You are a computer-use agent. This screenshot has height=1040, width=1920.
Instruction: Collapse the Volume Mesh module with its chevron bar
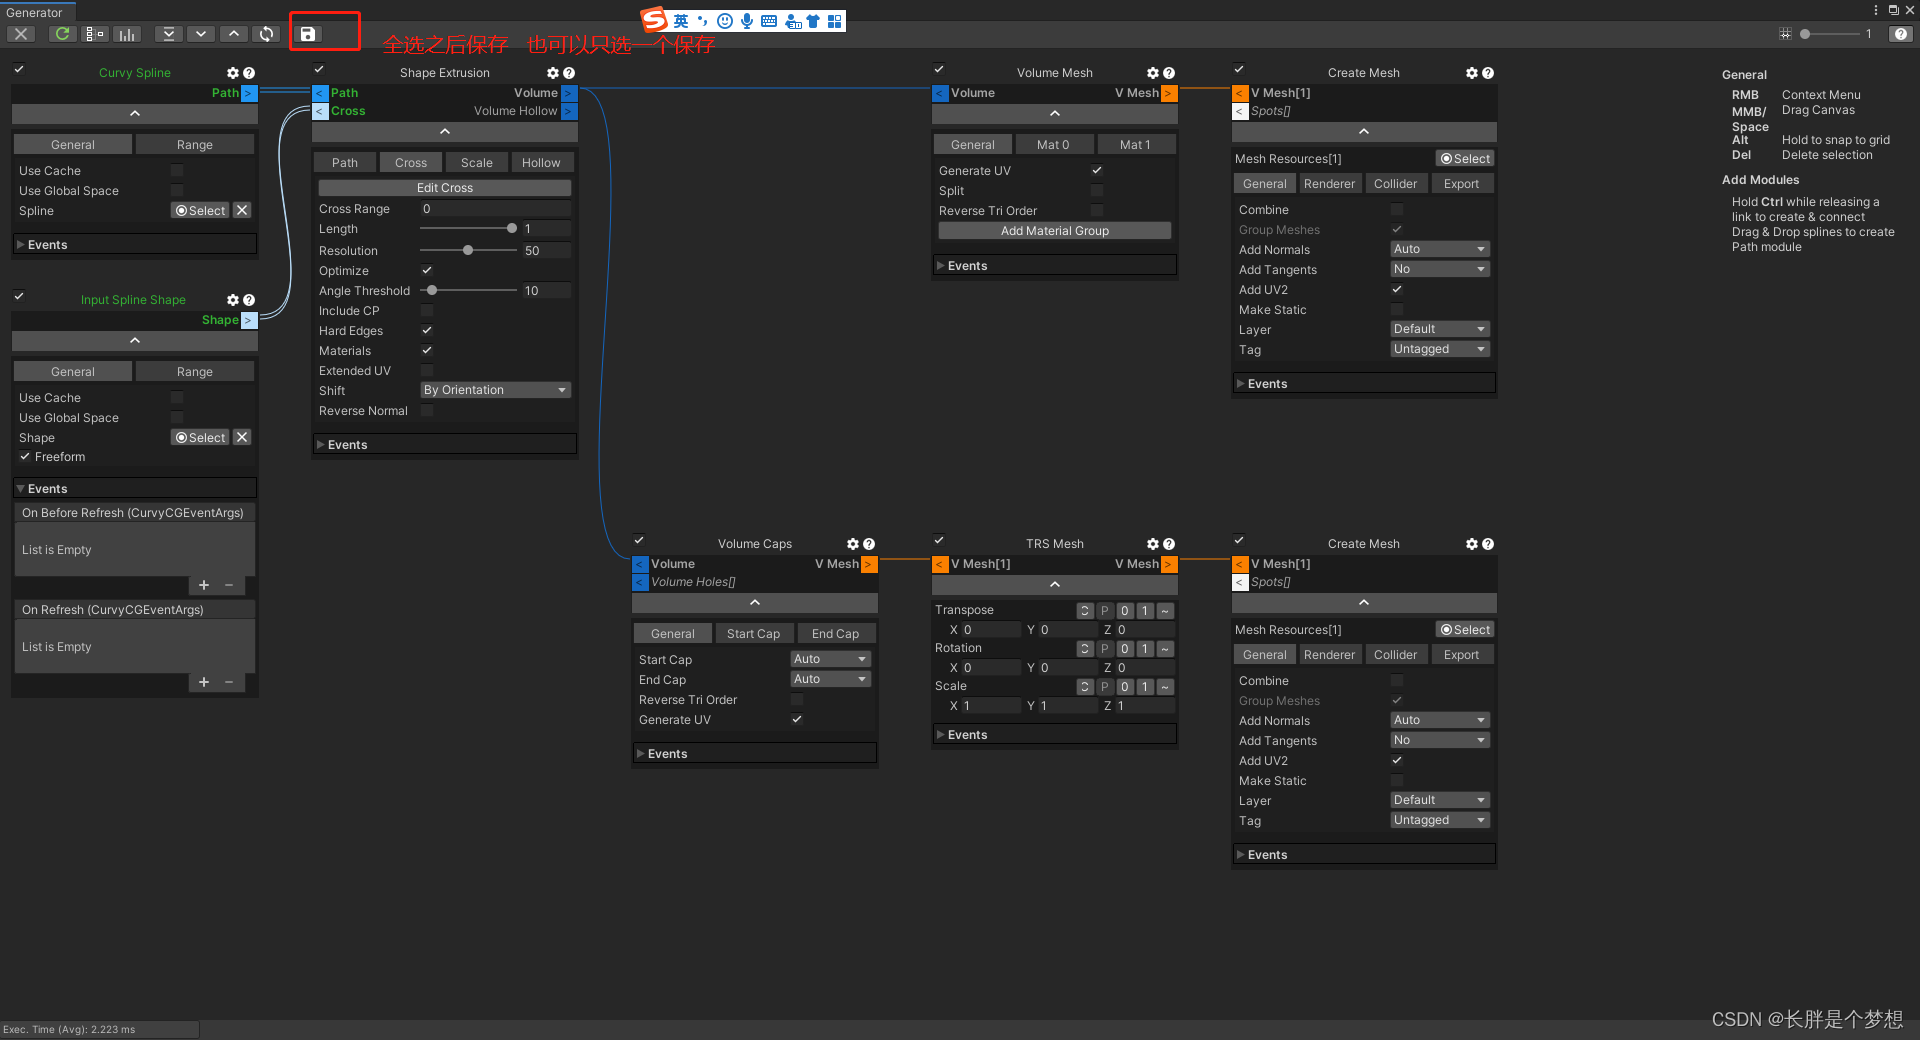click(x=1054, y=113)
